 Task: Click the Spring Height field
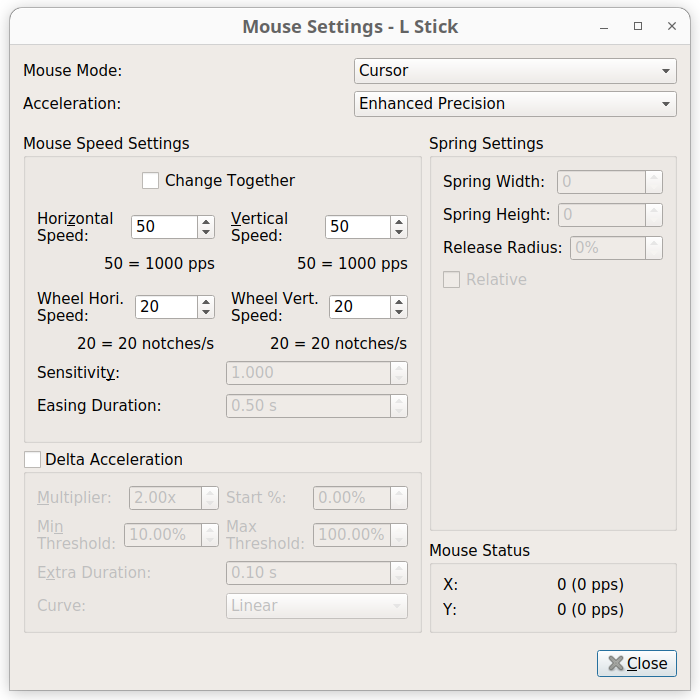click(602, 215)
